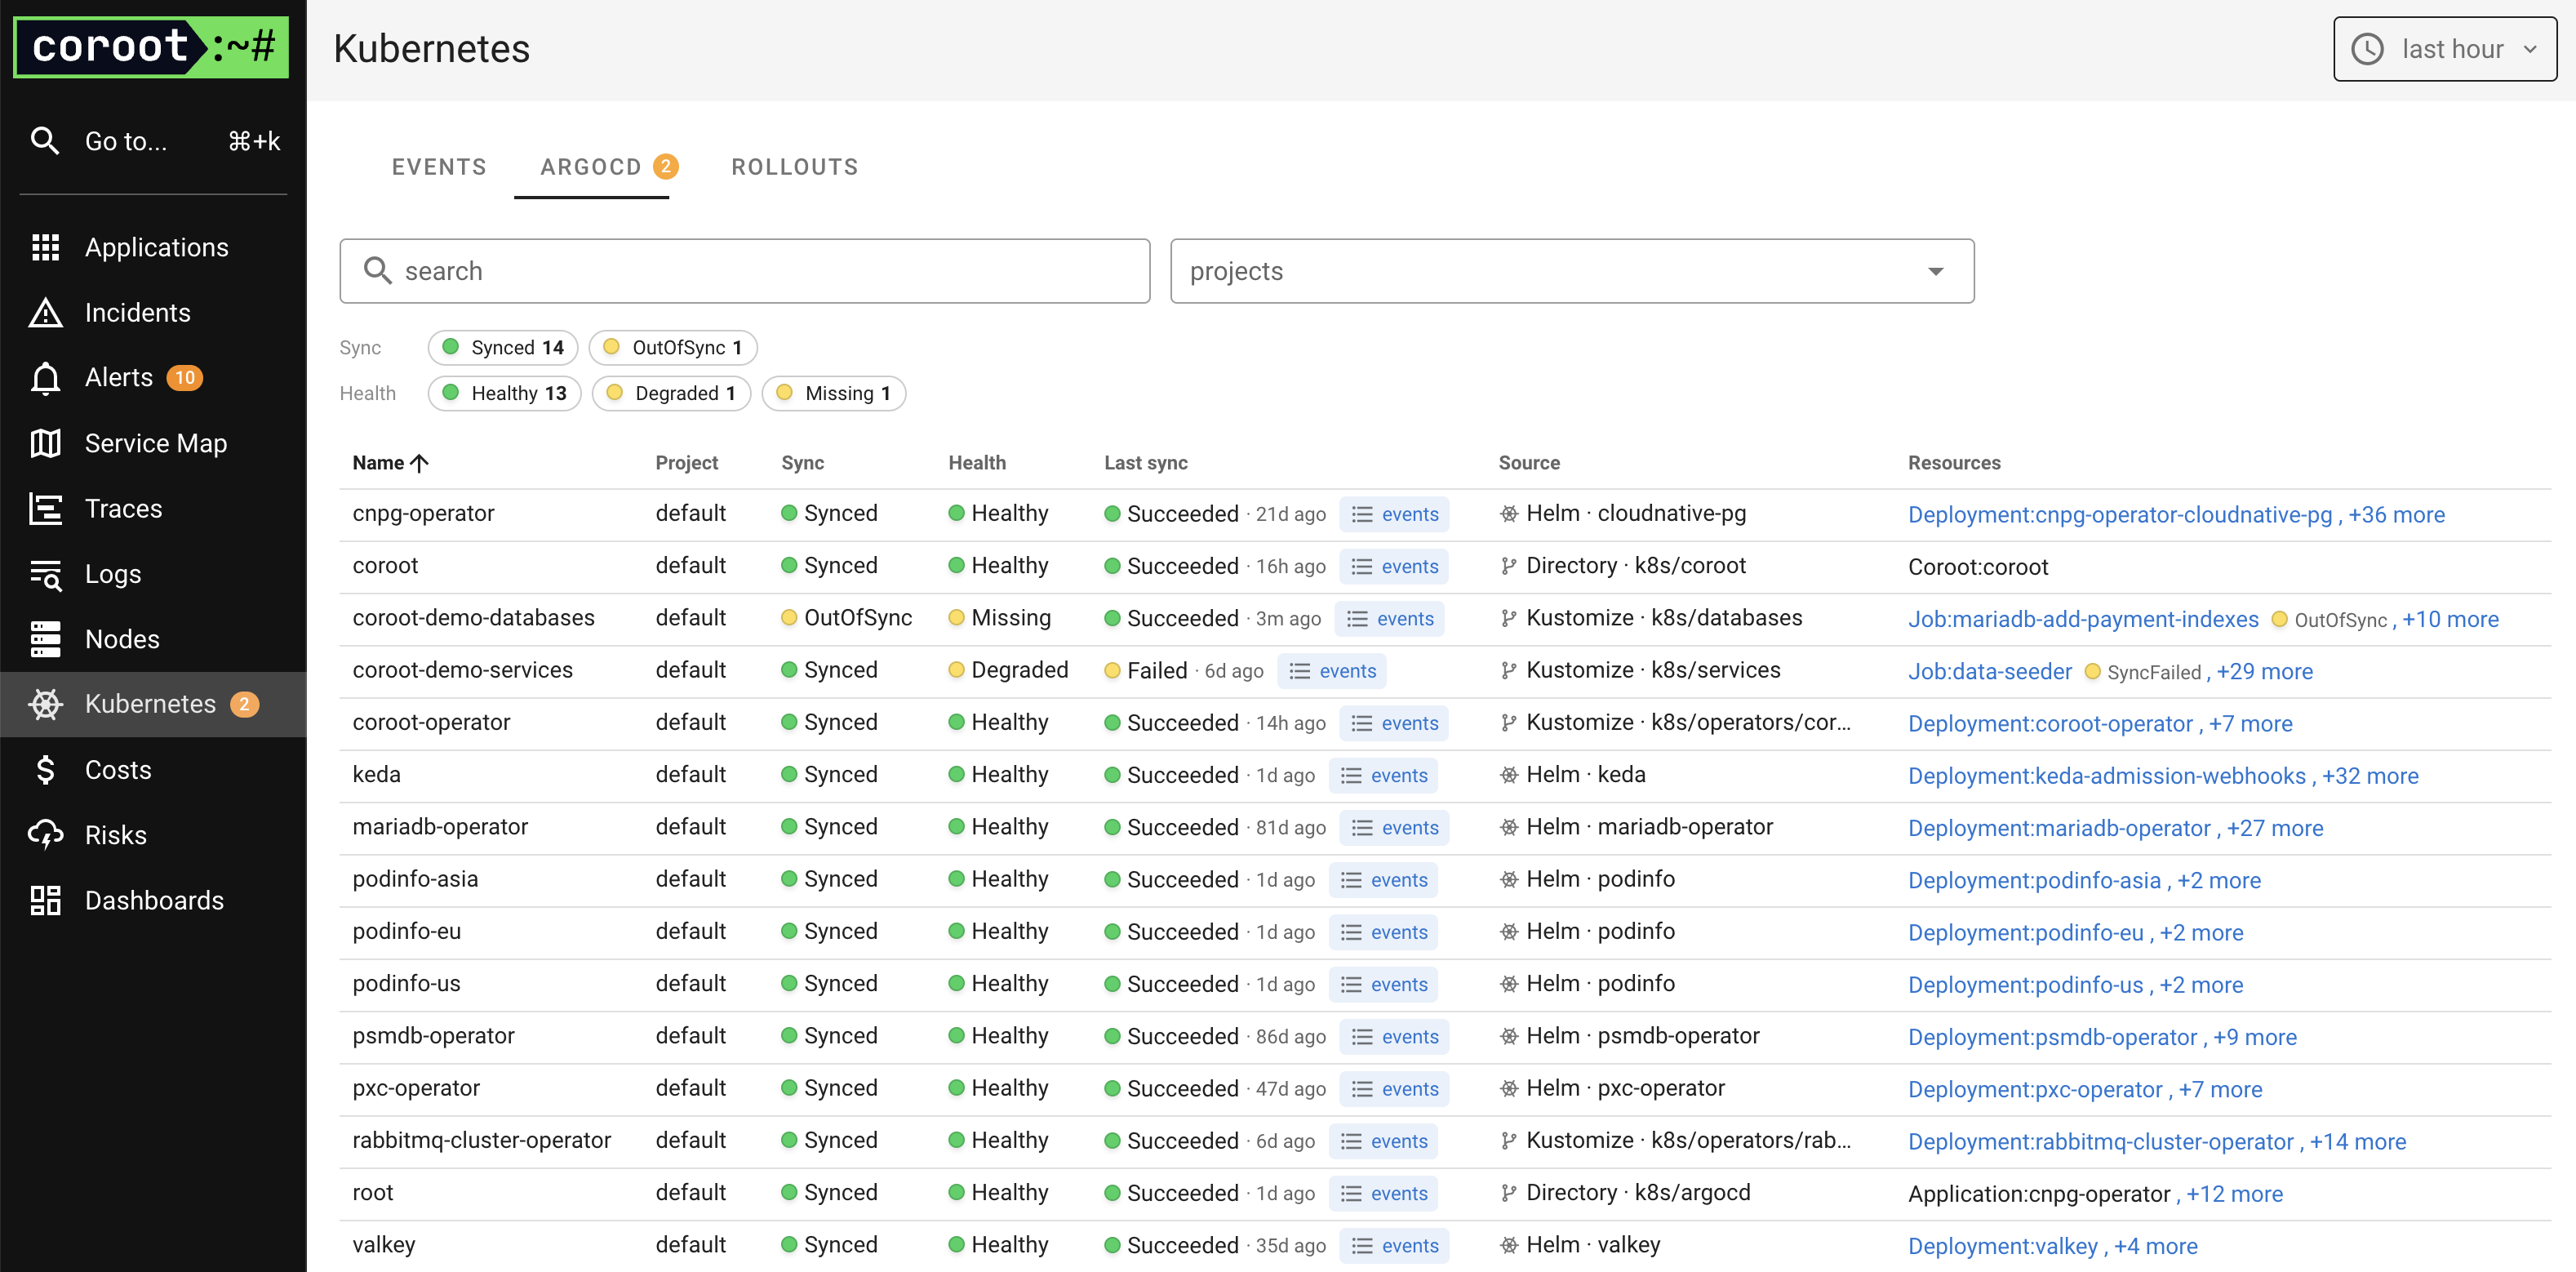Open events for coroot-demo-databases
The height and width of the screenshot is (1272, 2576).
[1390, 619]
